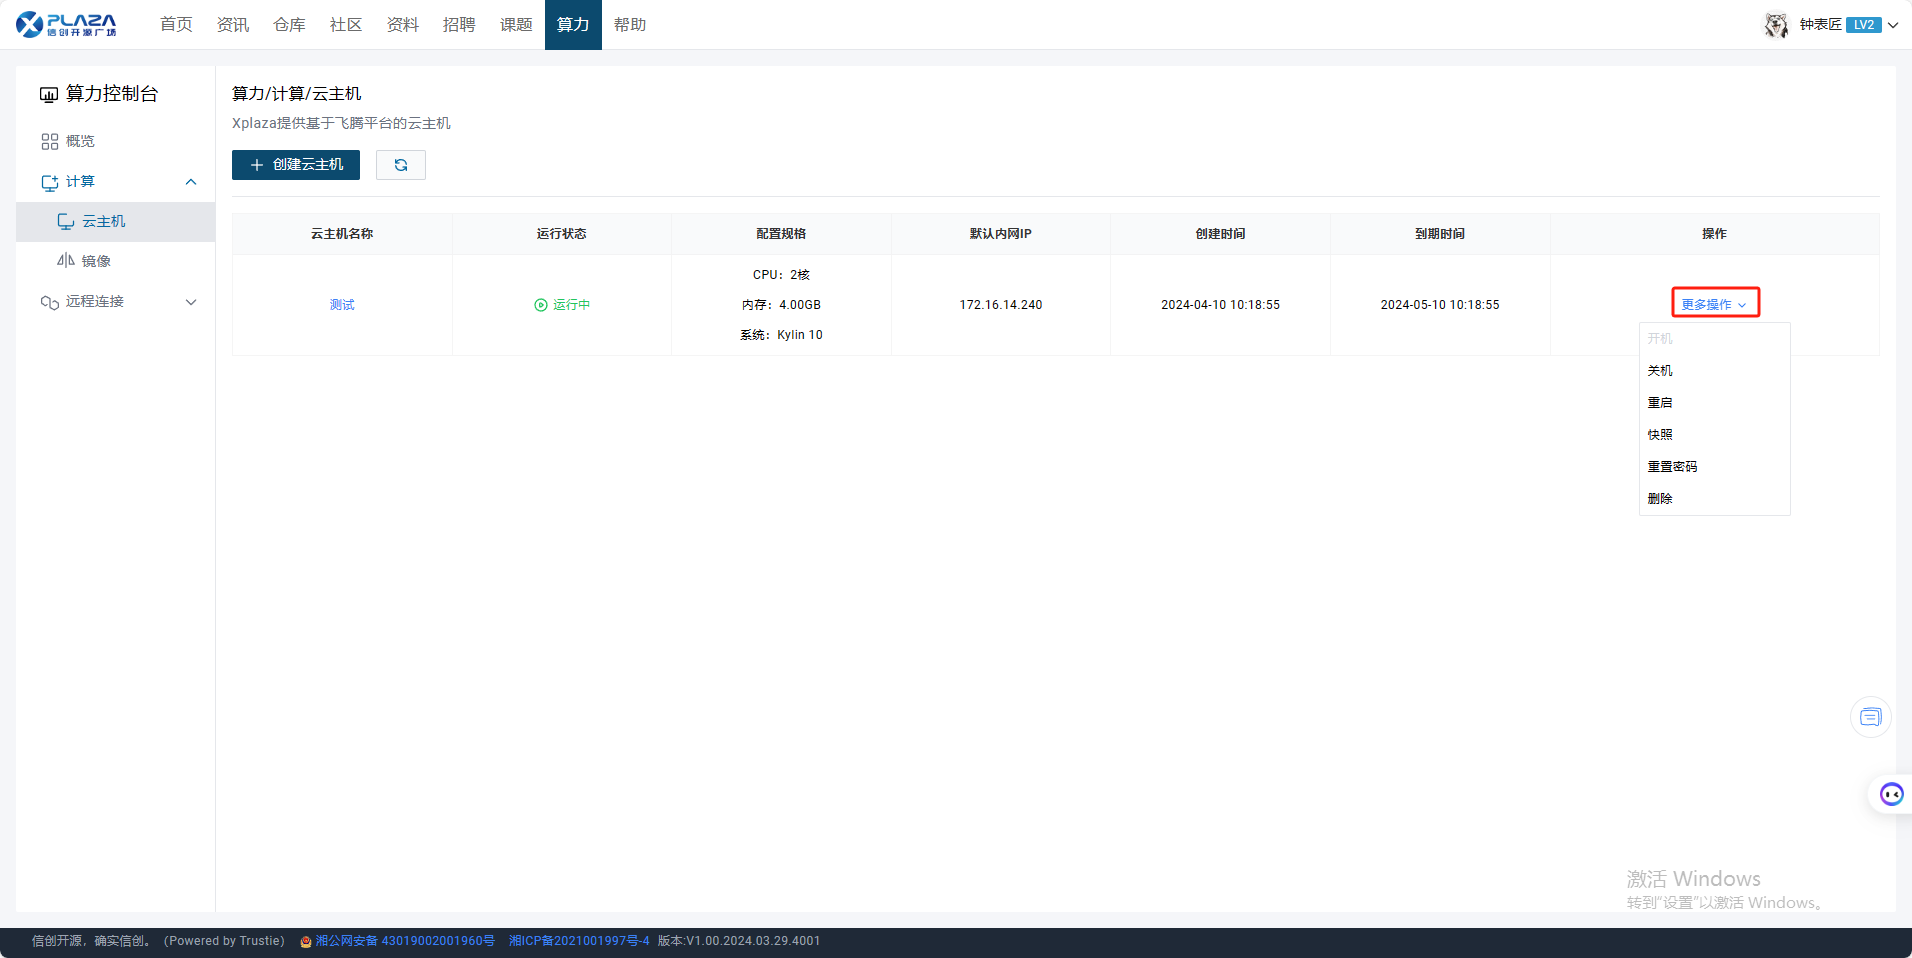
Task: Collapse the Compute (计算) sidebar section
Action: tap(191, 182)
